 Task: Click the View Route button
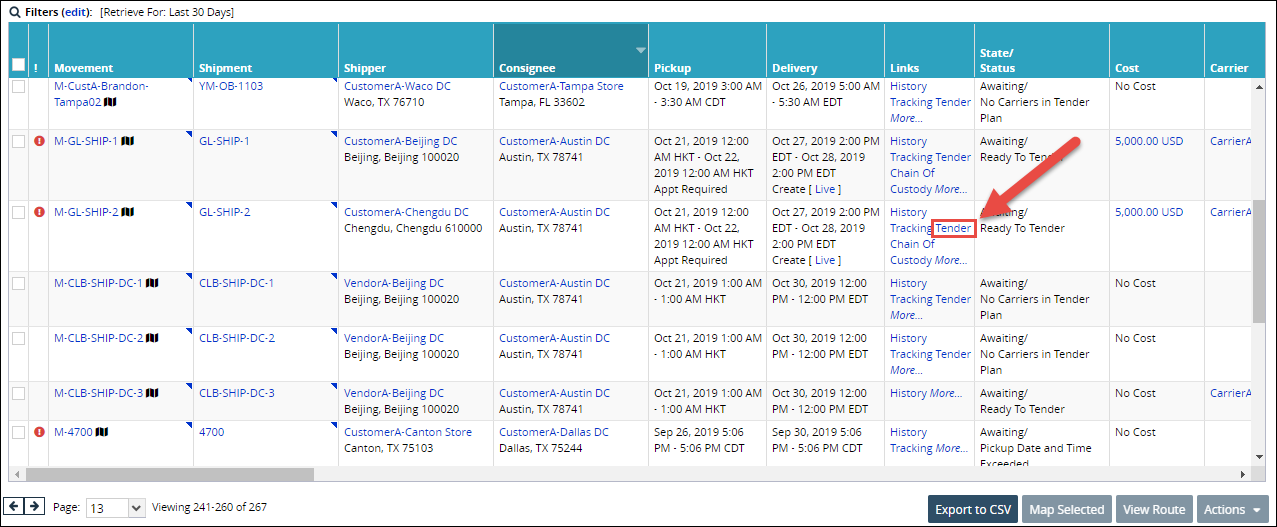click(1154, 509)
